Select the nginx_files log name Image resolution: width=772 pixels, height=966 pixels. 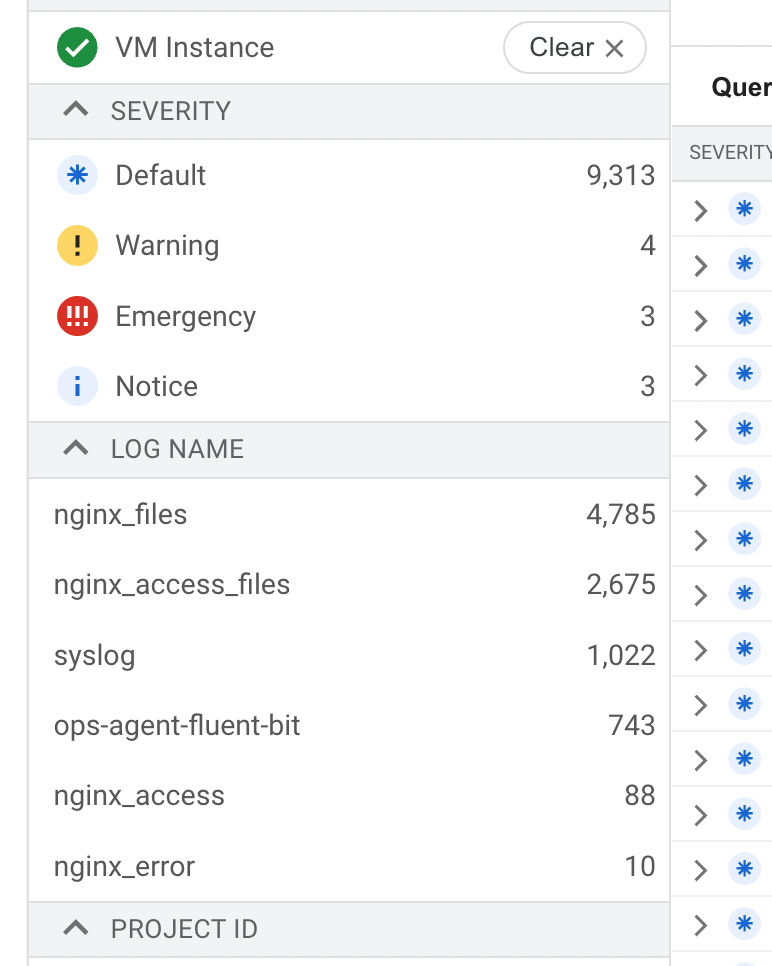click(x=120, y=514)
